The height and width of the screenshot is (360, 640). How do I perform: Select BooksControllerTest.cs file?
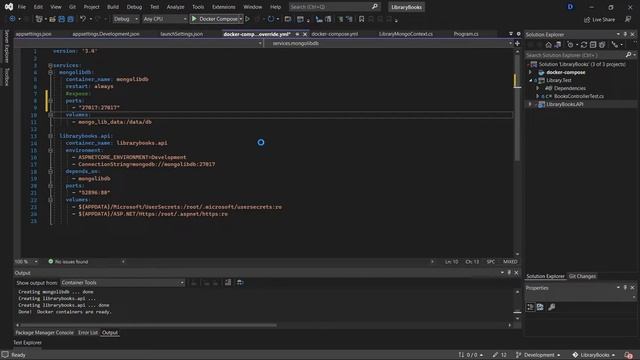[579, 96]
